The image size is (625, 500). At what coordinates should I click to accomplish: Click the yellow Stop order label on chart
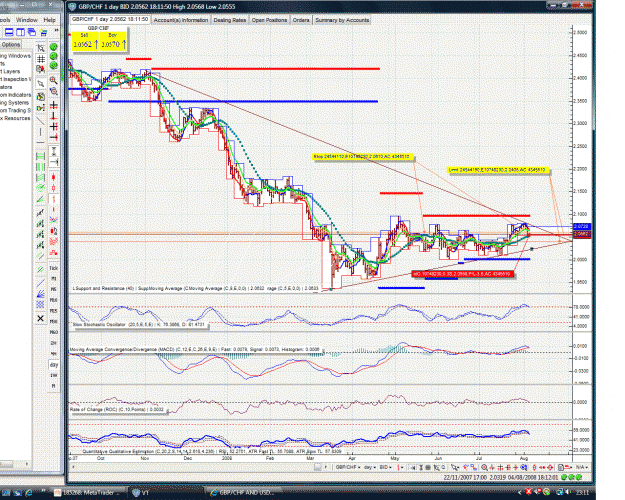tap(363, 157)
